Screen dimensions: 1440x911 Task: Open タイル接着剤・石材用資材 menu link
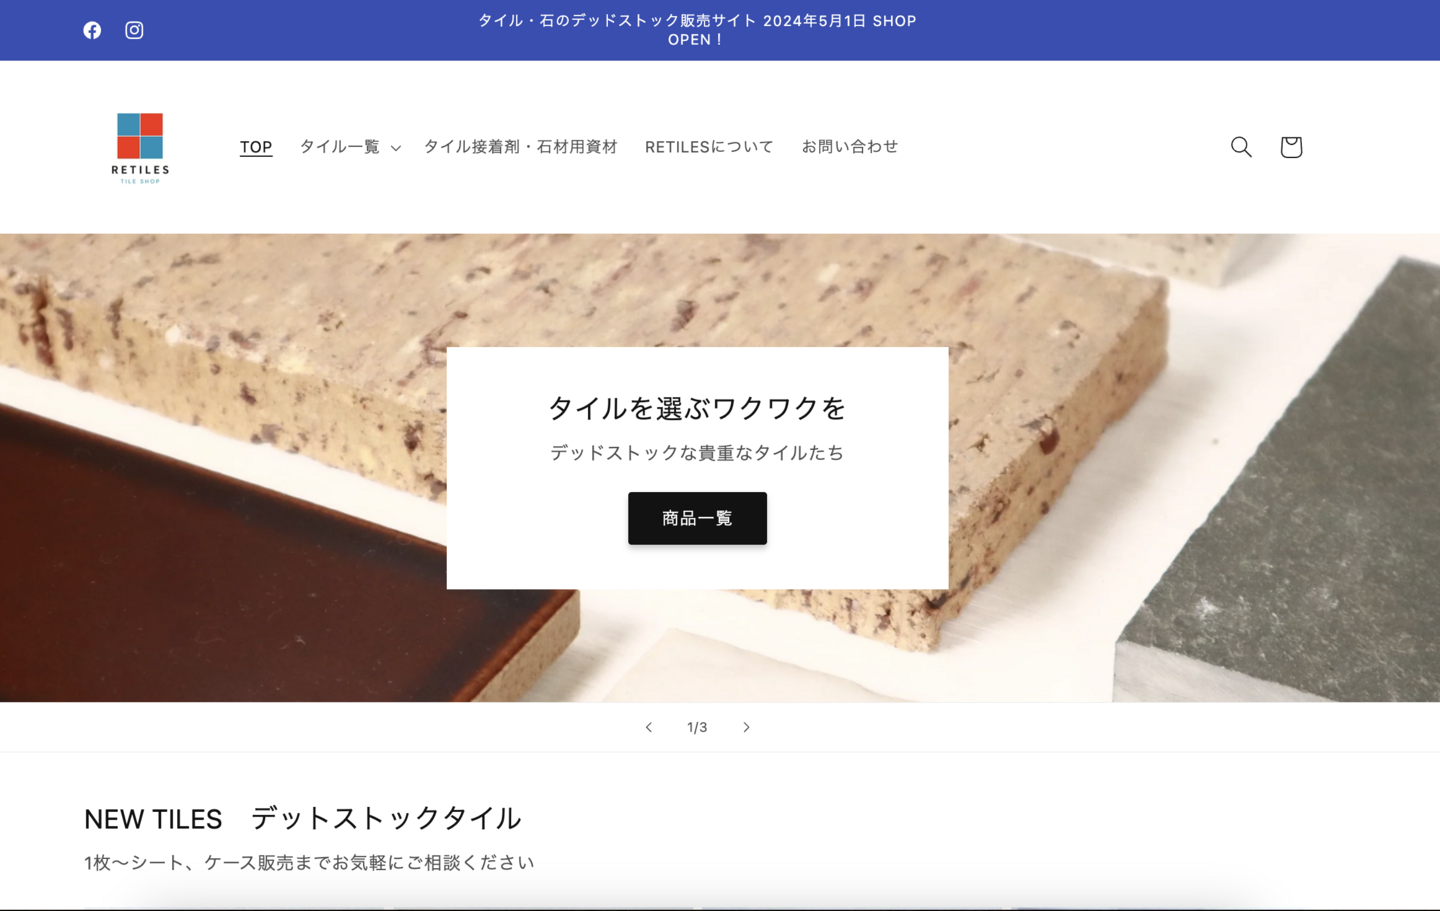(521, 147)
